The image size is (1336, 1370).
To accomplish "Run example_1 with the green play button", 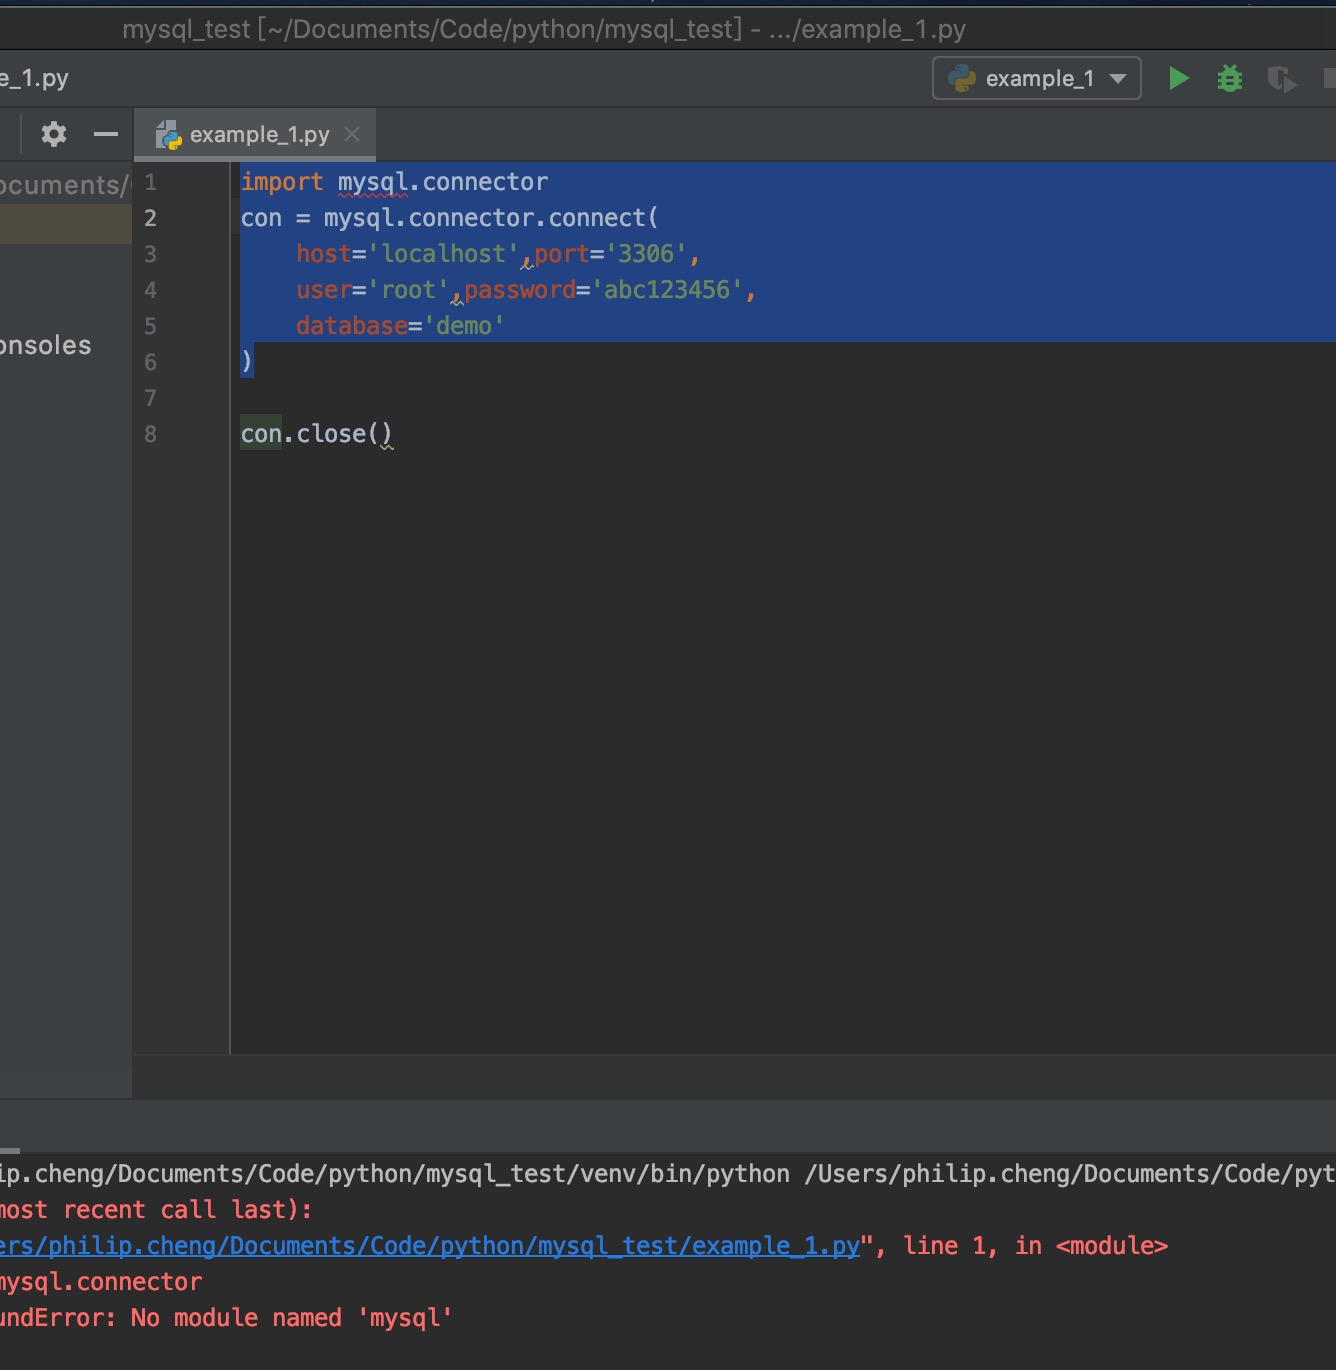I will (1179, 78).
